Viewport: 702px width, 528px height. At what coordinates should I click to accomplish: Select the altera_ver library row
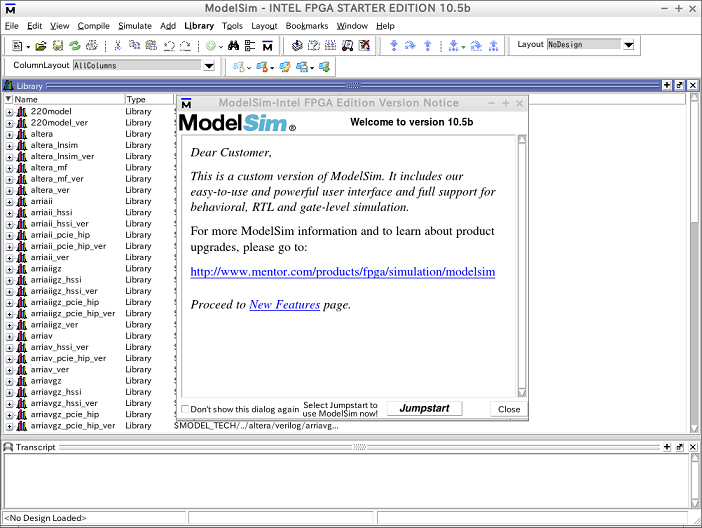50,190
